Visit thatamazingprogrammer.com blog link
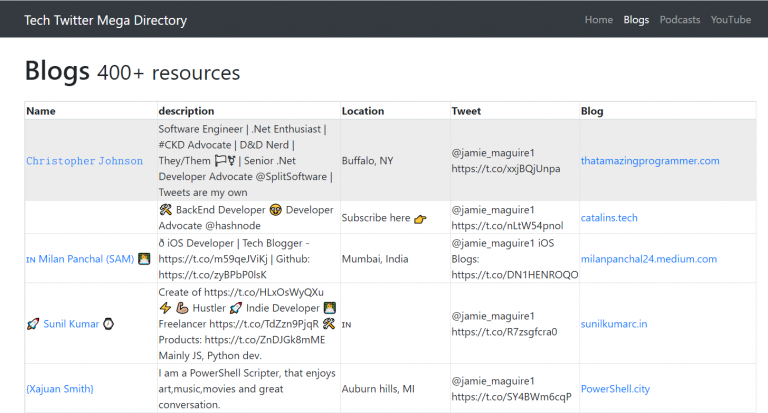The height and width of the screenshot is (413, 768). 650,161
